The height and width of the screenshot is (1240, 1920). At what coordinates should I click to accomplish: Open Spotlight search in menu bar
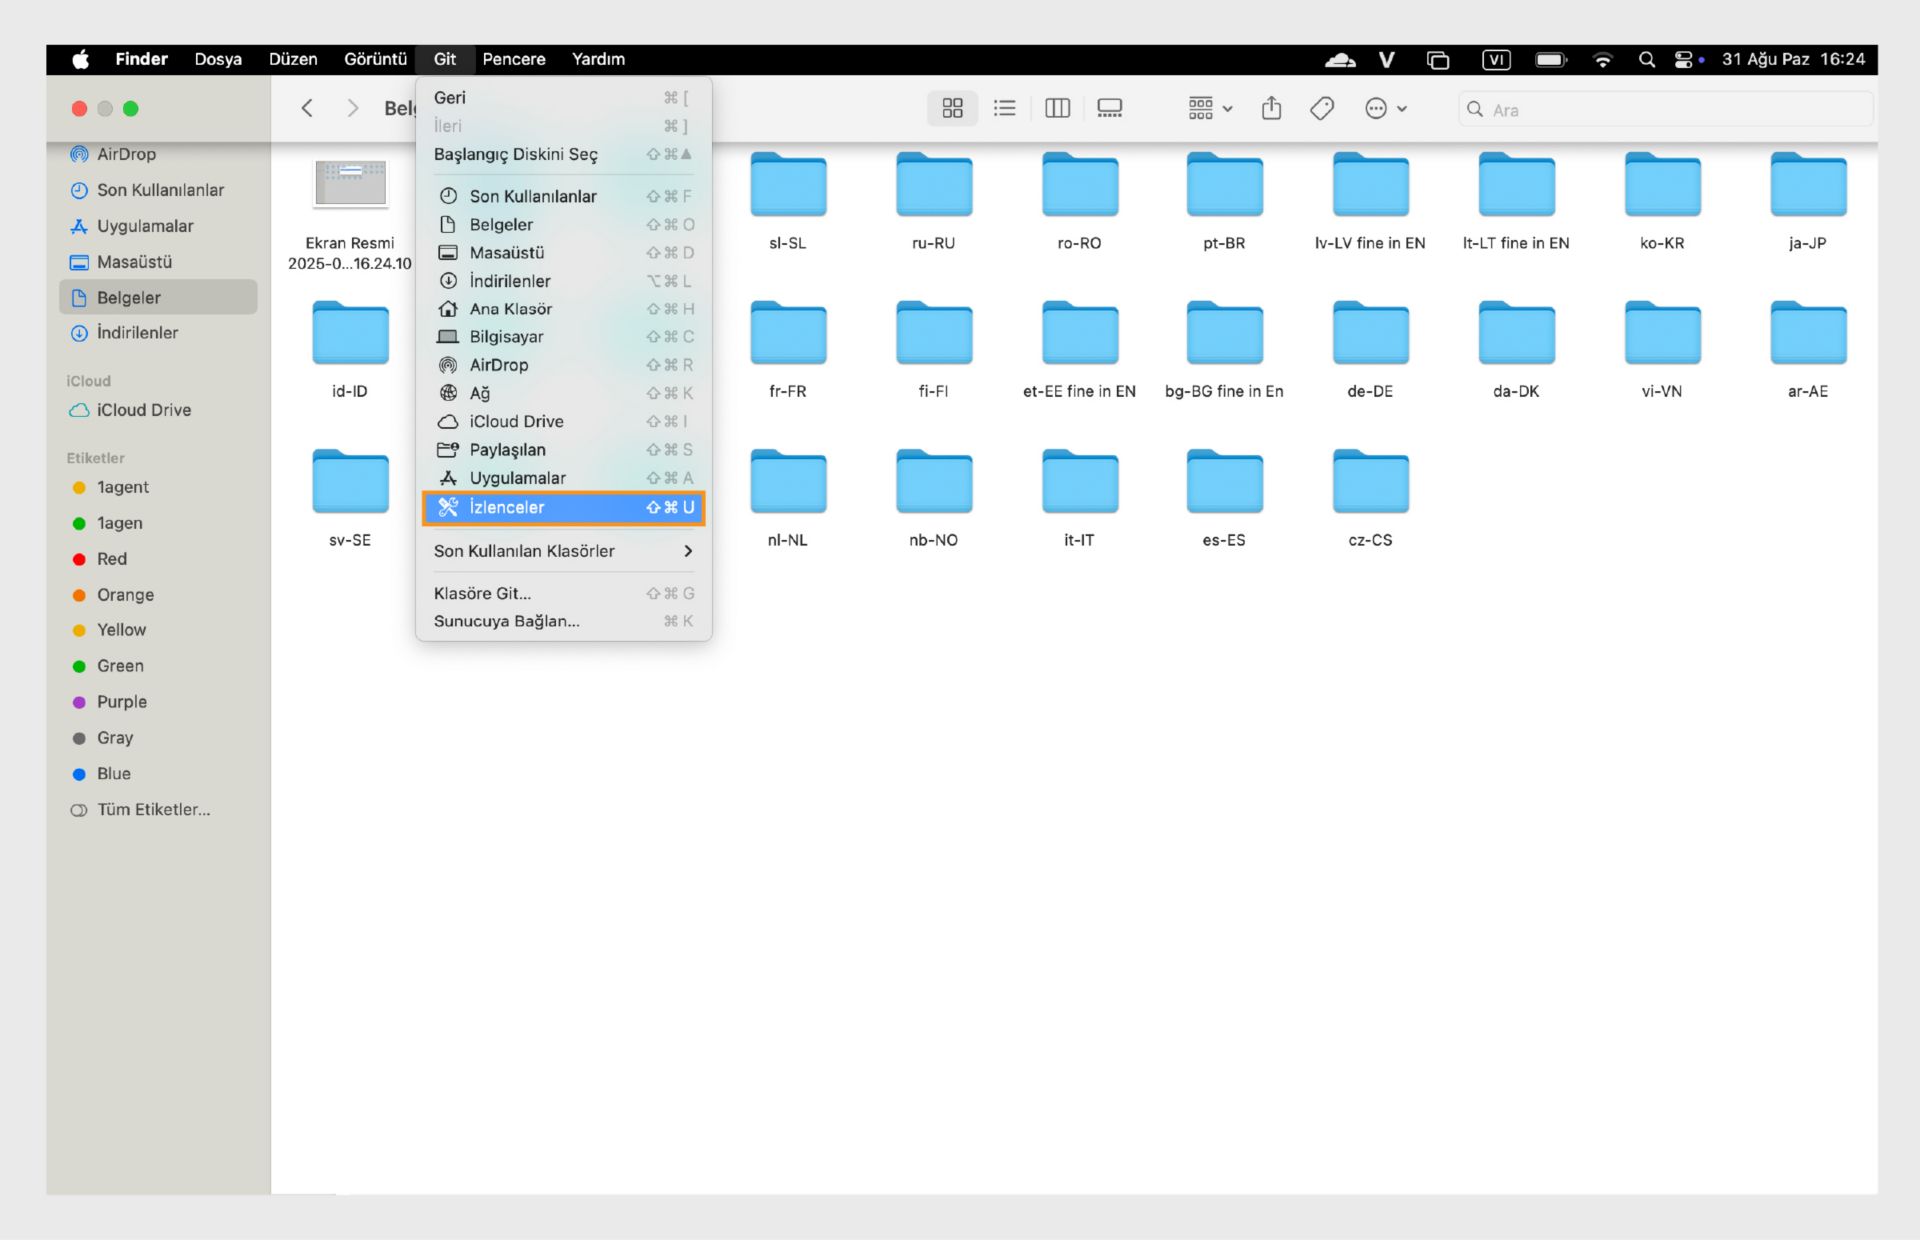1646,59
